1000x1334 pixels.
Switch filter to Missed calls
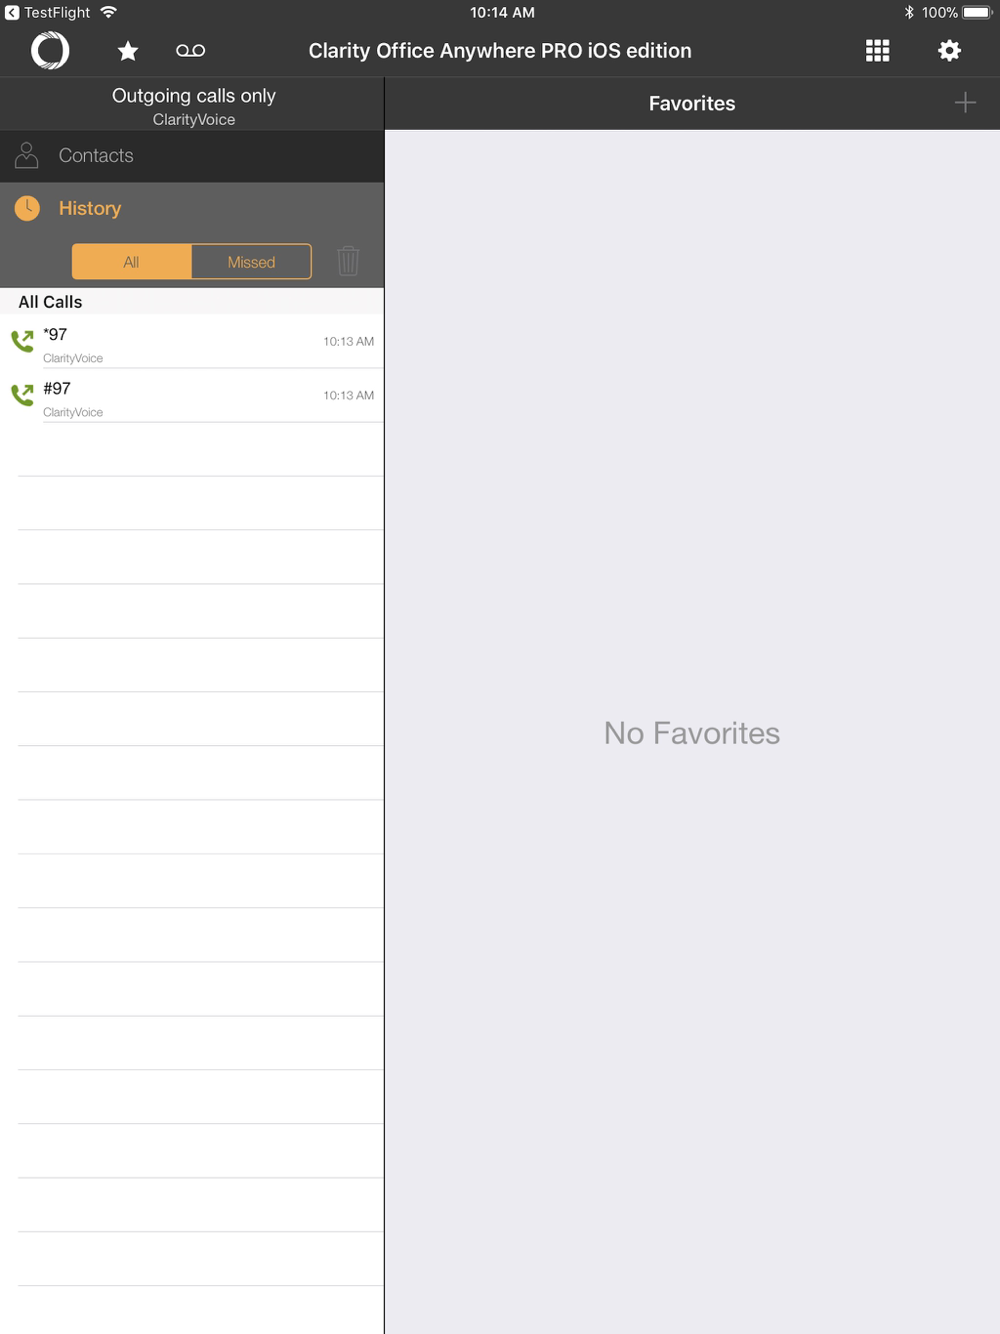tap(251, 262)
